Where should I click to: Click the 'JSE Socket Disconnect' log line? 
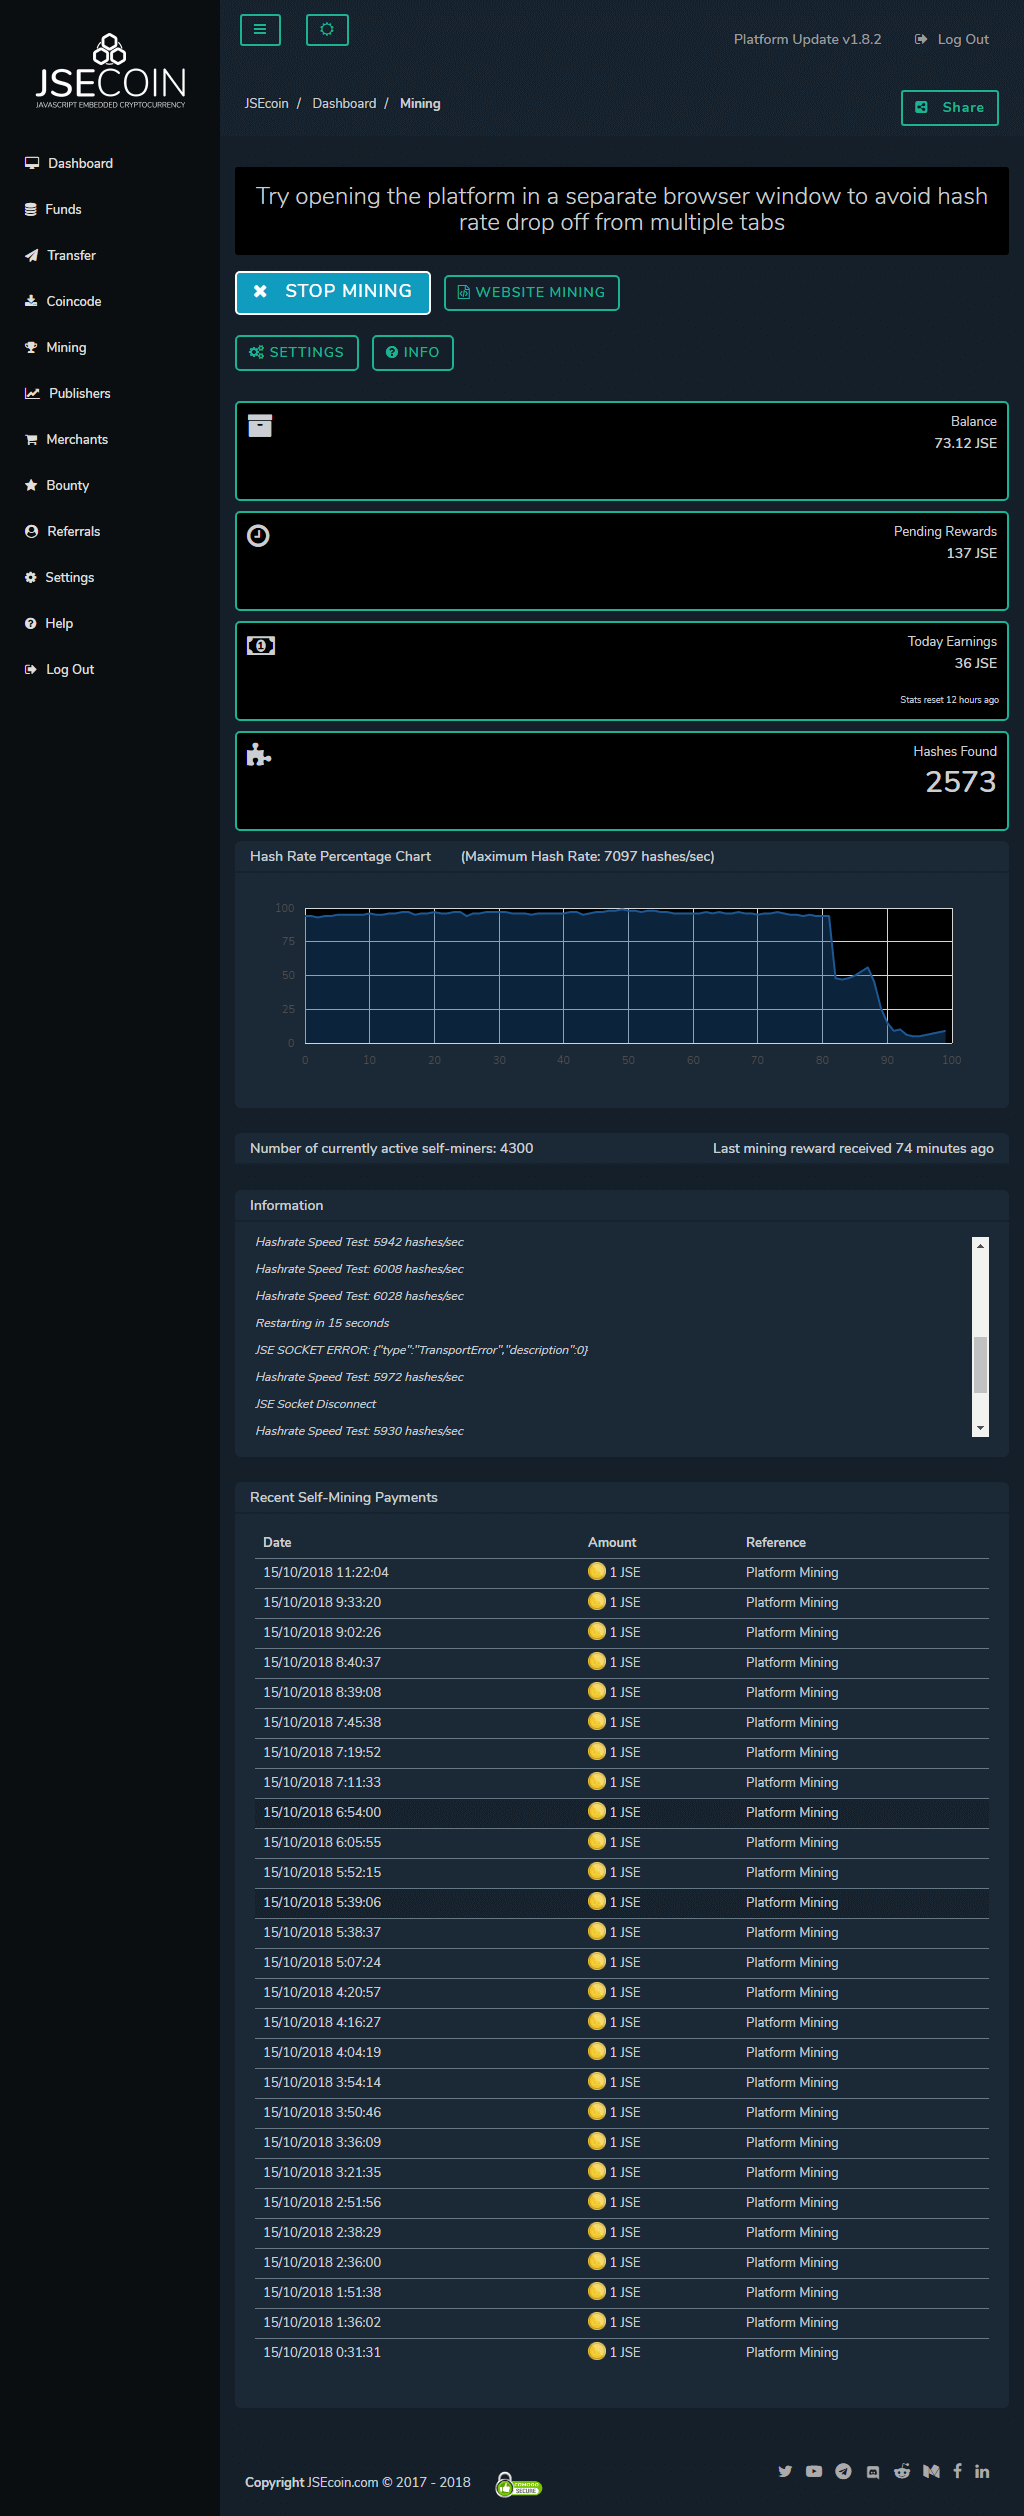tap(316, 1404)
